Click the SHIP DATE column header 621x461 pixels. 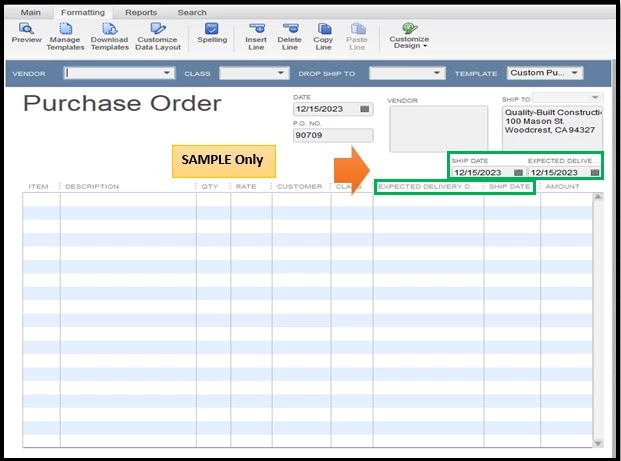point(509,187)
